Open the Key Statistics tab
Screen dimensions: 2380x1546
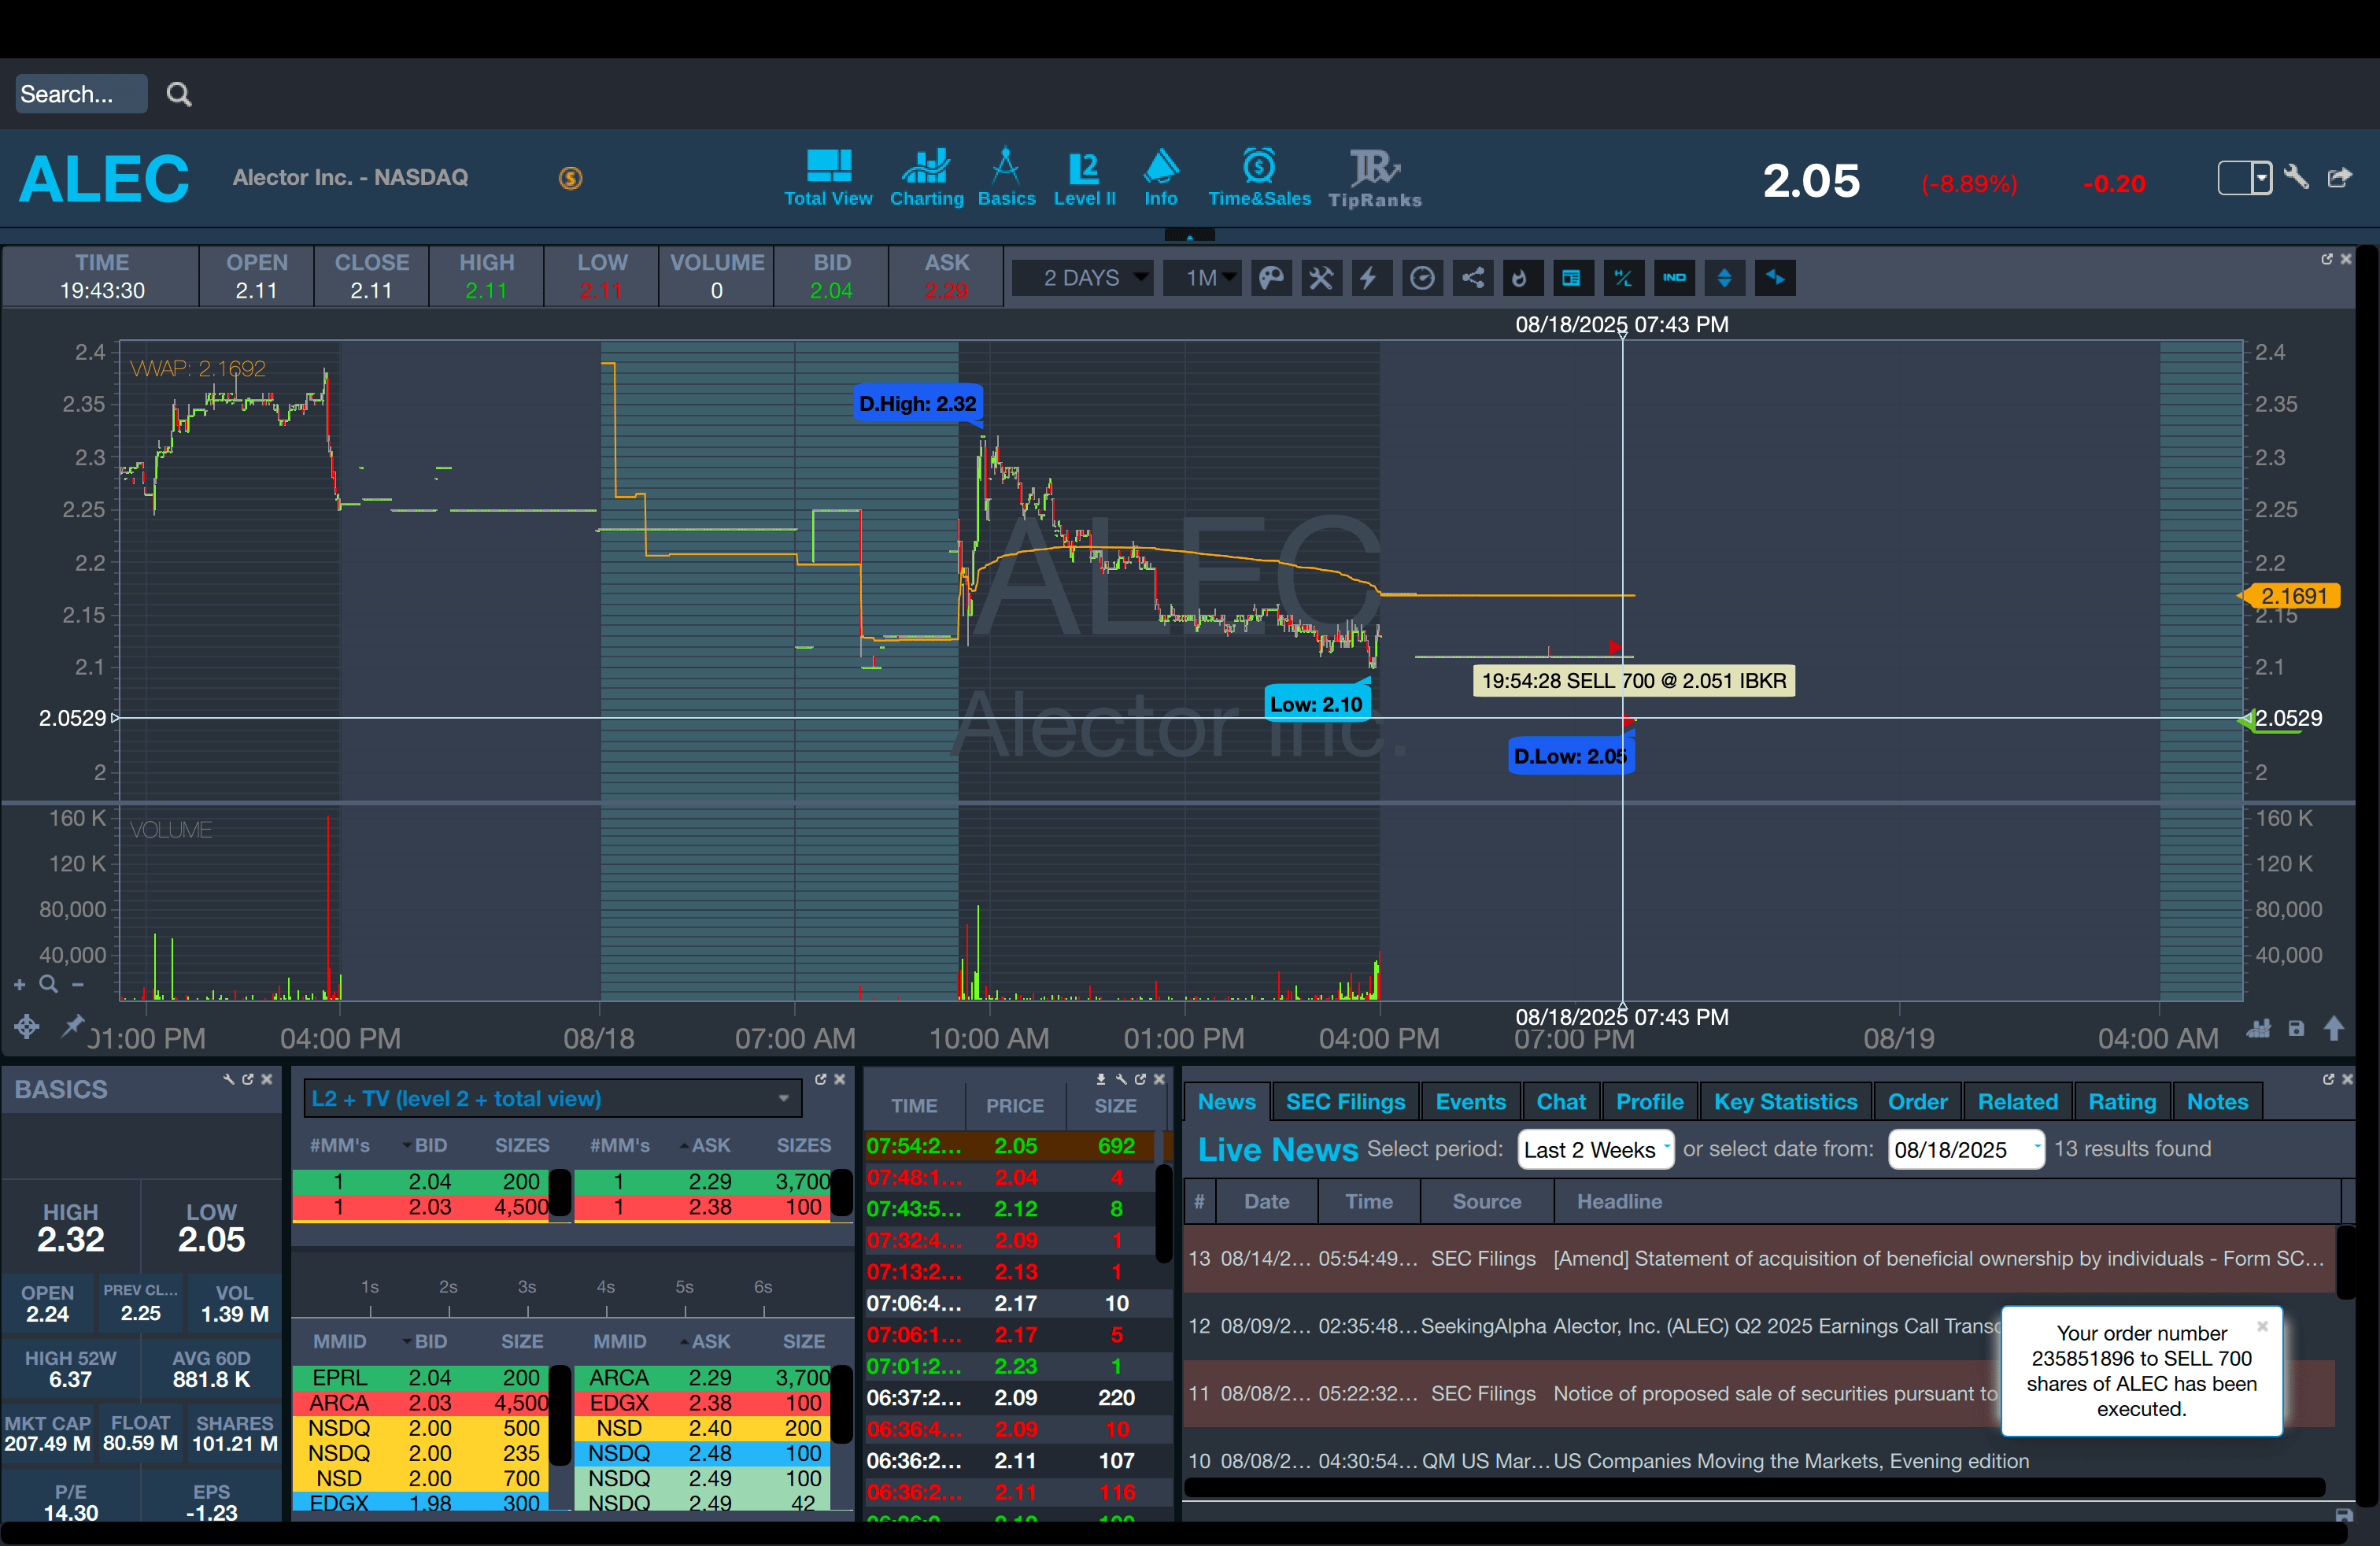(x=1785, y=1102)
